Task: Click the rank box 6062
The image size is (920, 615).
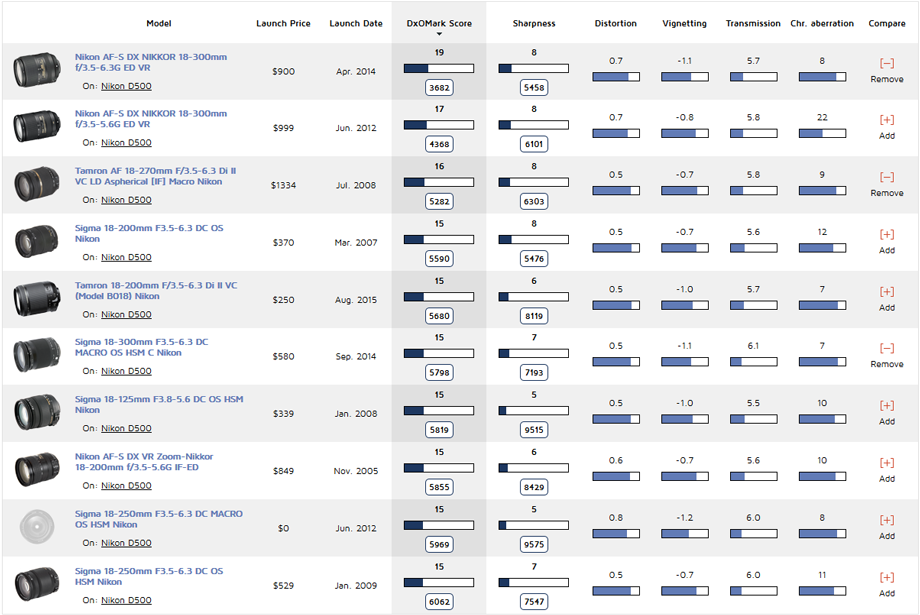Action: tap(439, 602)
